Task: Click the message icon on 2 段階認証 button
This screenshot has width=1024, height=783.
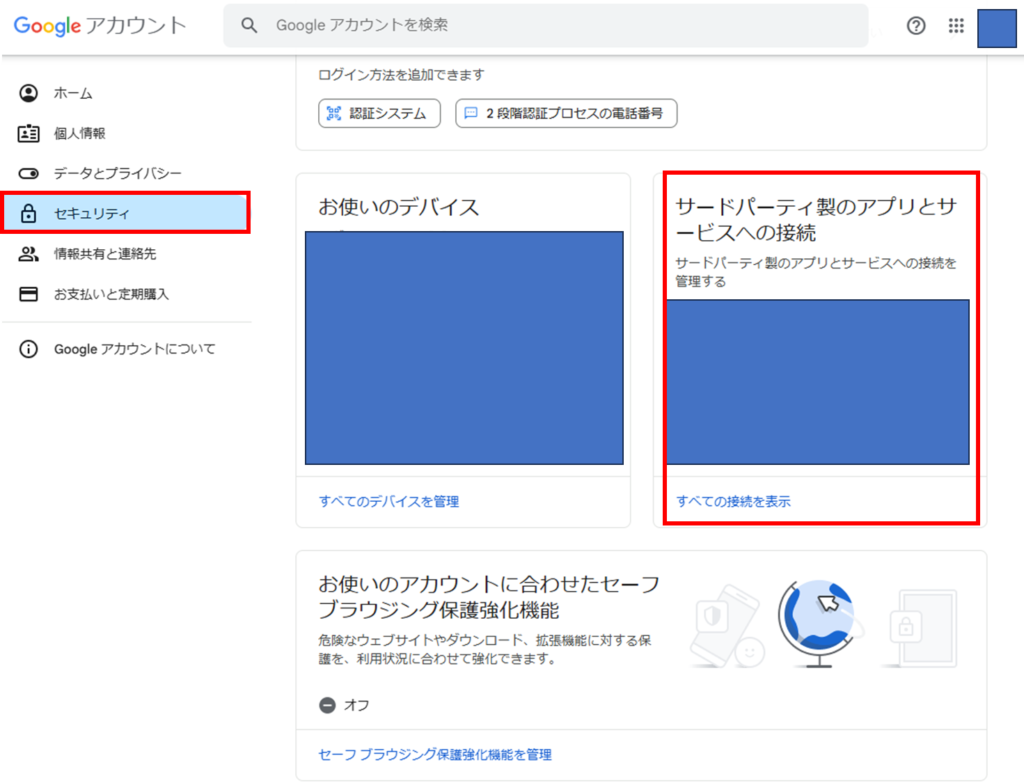Action: click(470, 114)
